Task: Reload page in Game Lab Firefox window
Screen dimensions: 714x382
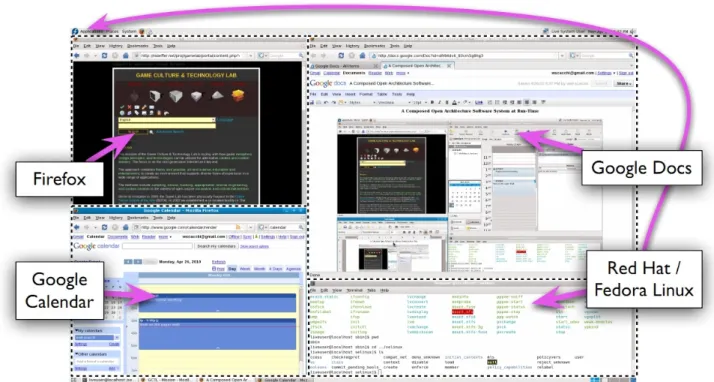Action: pyautogui.click(x=104, y=56)
